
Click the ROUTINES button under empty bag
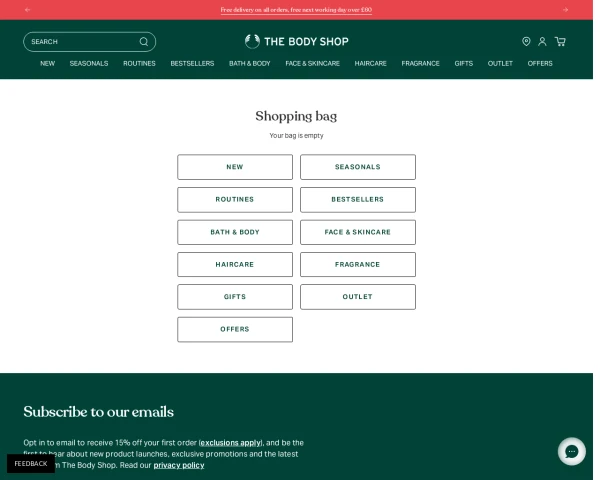click(235, 199)
